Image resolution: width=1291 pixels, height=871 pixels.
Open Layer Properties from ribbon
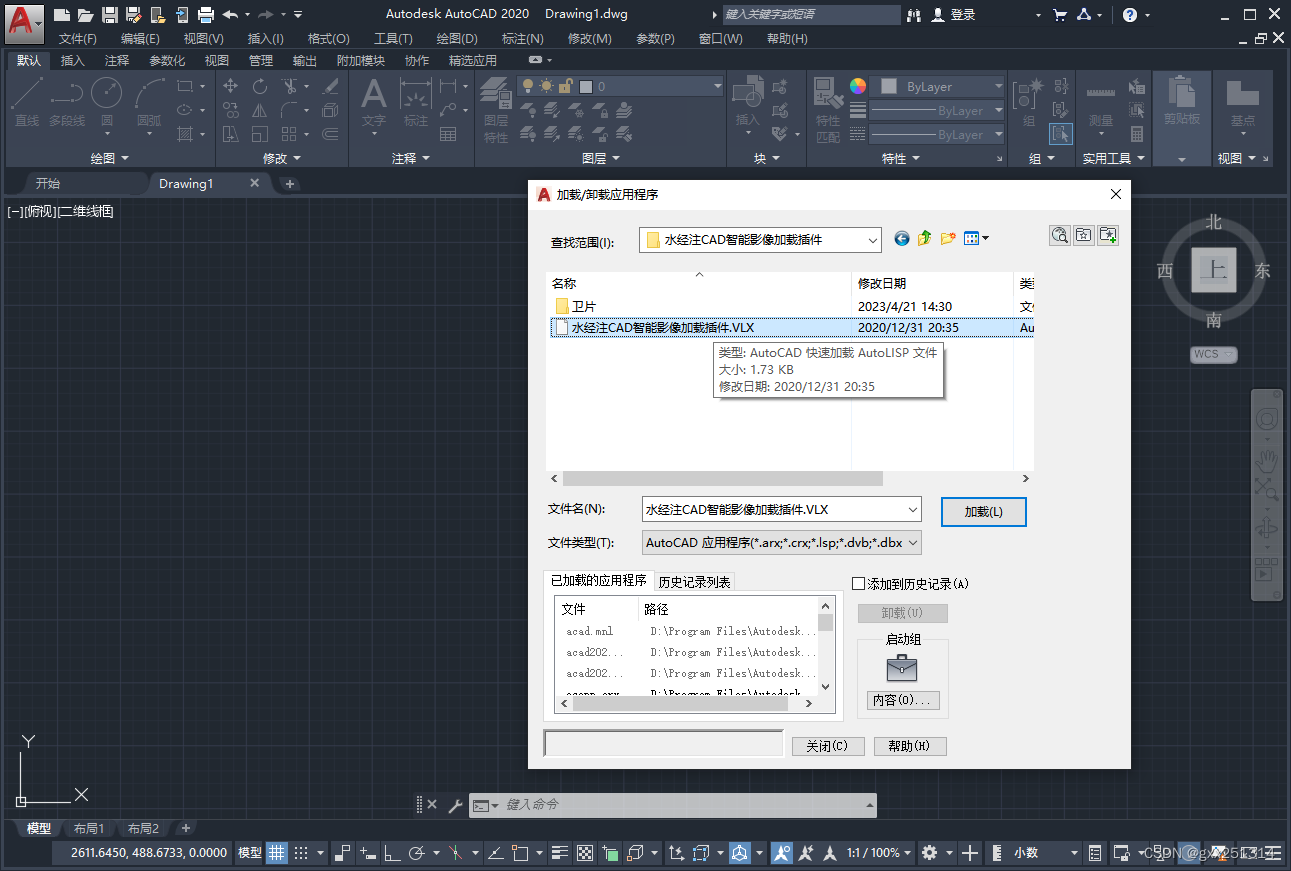pos(496,110)
